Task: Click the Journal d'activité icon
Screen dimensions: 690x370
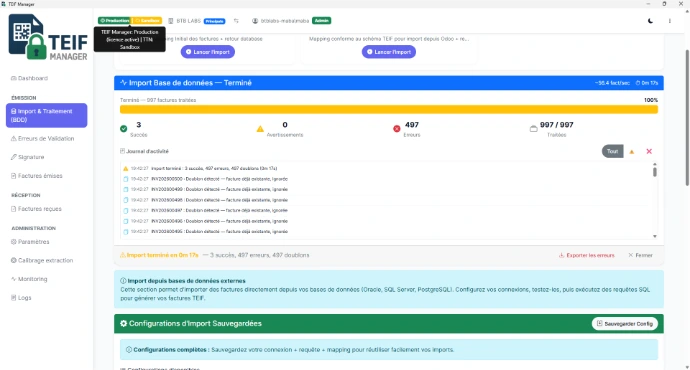Action: click(122, 151)
